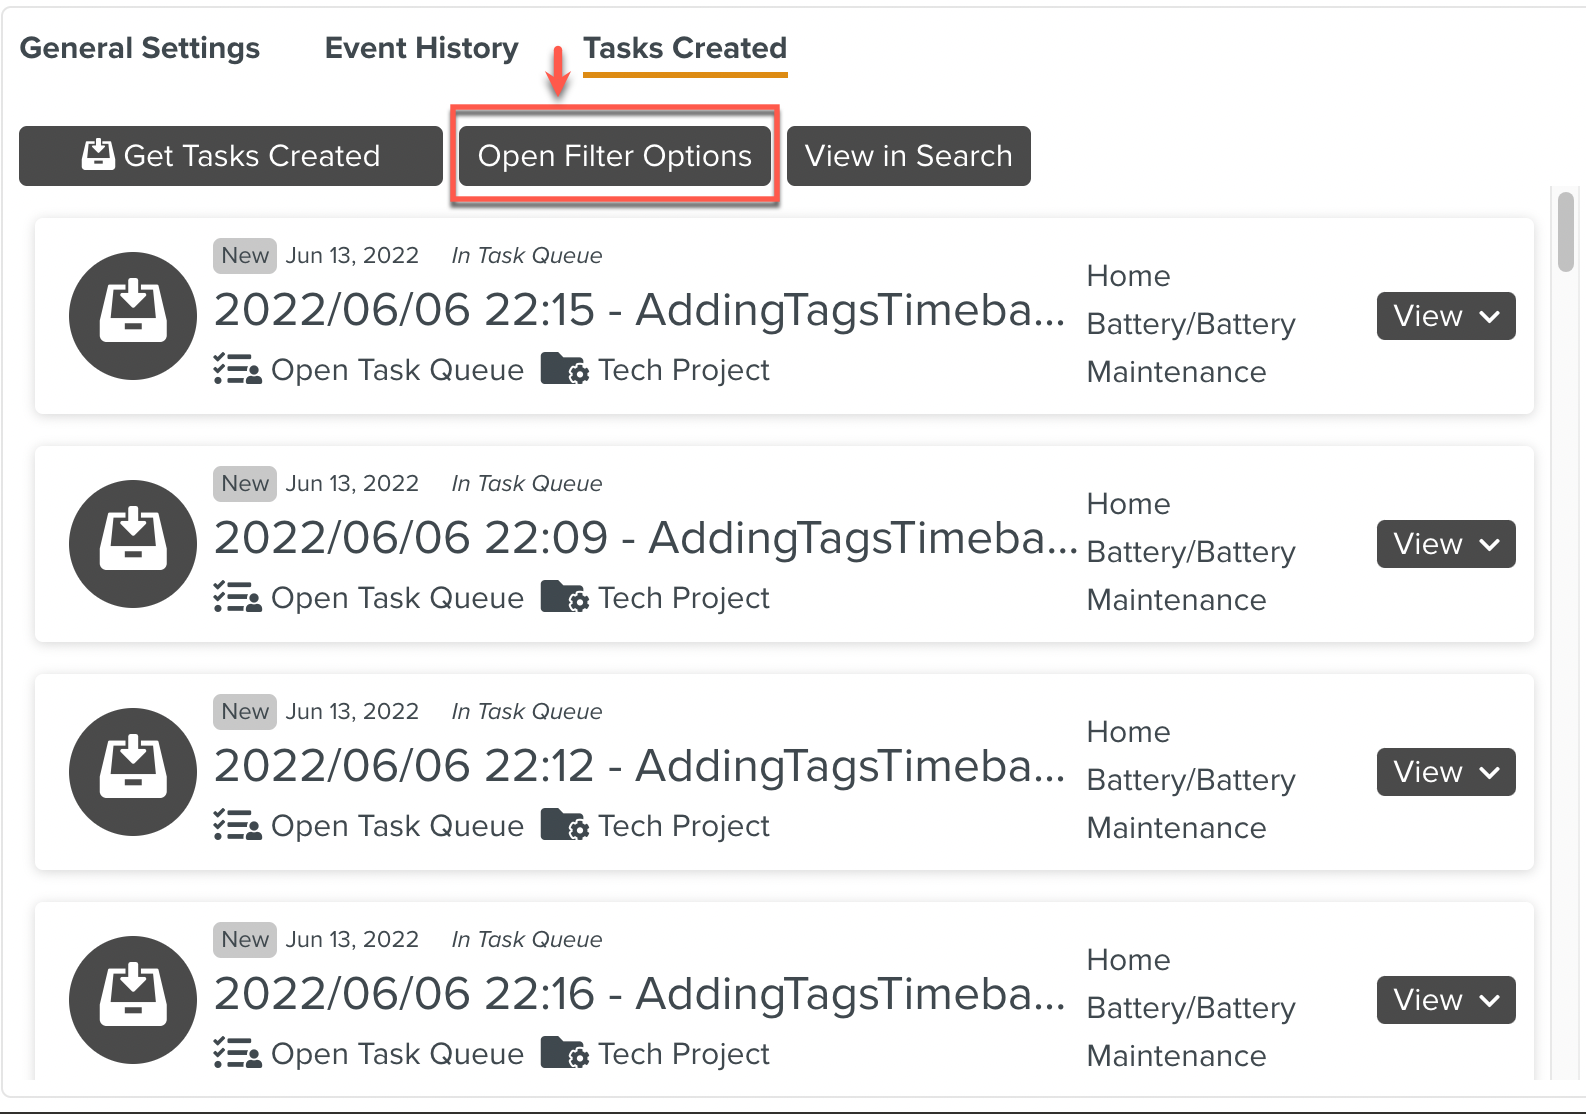Click Tech Project folder icon in 22:09 task
The width and height of the screenshot is (1586, 1114).
pyautogui.click(x=564, y=597)
